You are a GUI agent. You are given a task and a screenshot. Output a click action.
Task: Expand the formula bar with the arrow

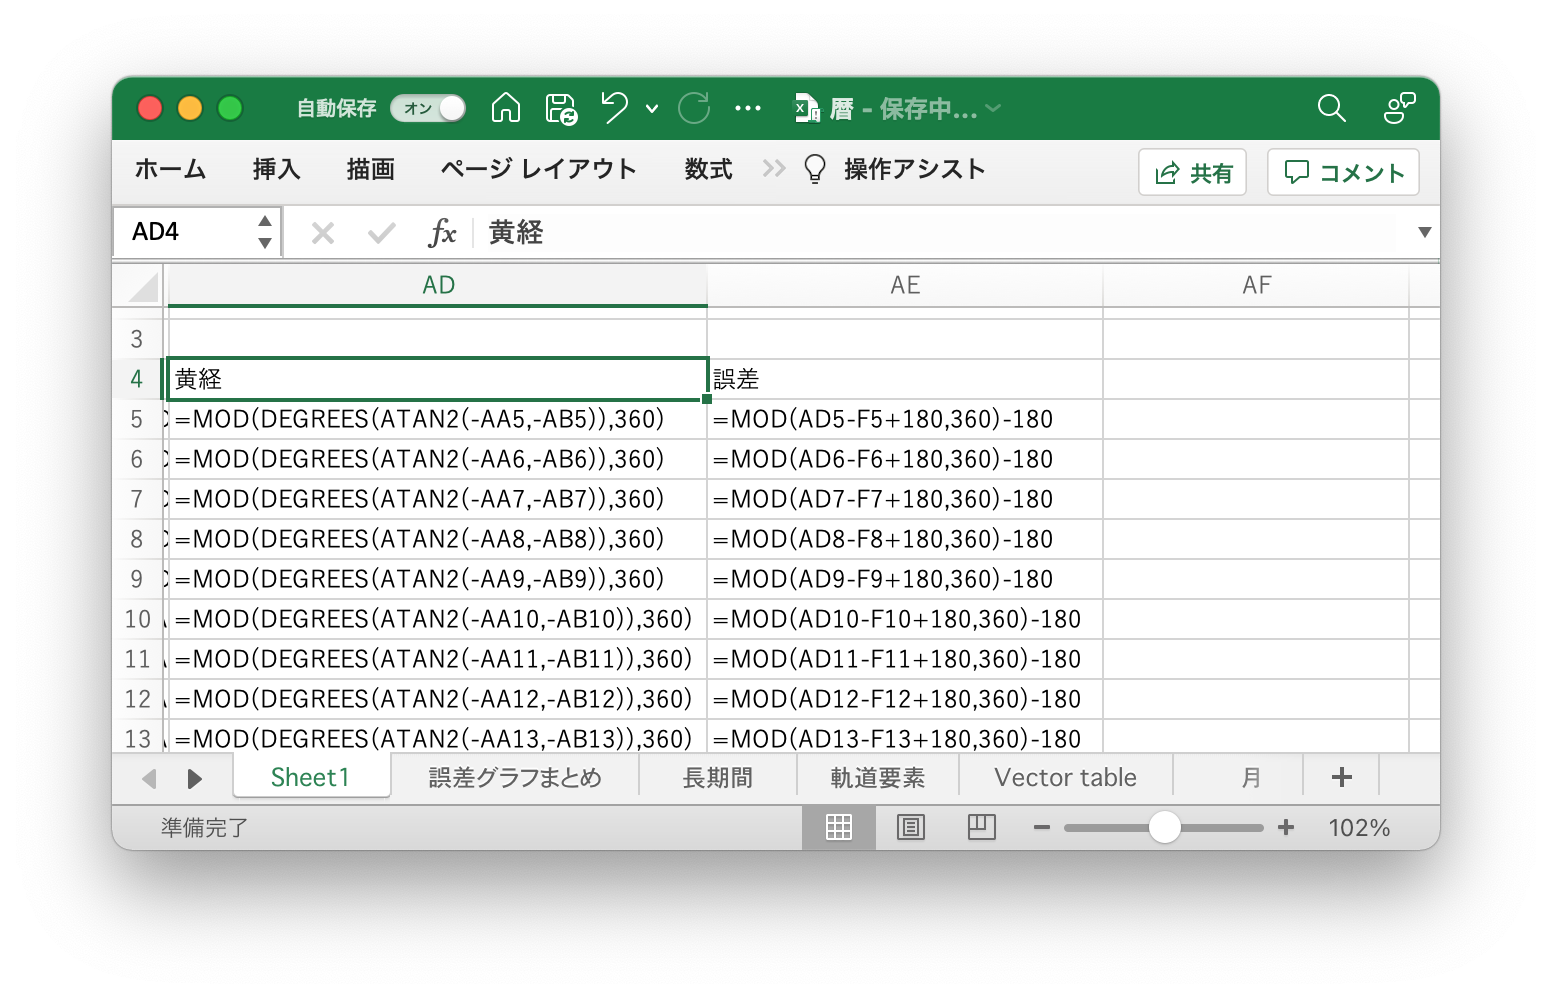coord(1424,233)
